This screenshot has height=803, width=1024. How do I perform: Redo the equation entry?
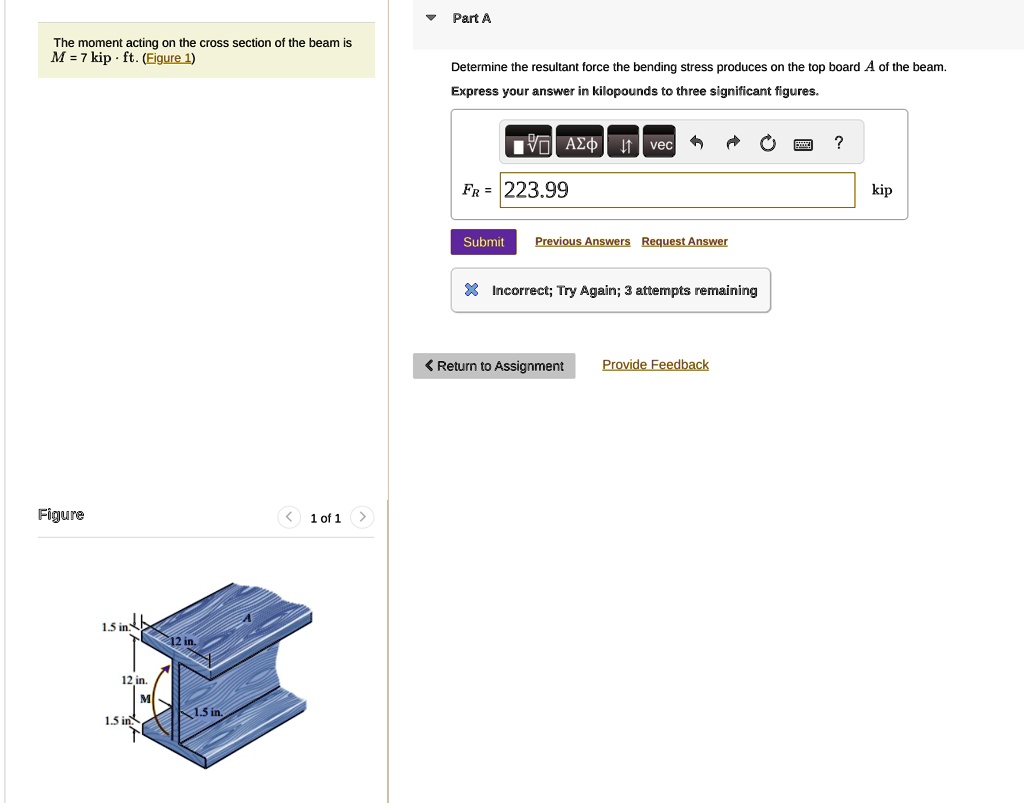(x=732, y=143)
